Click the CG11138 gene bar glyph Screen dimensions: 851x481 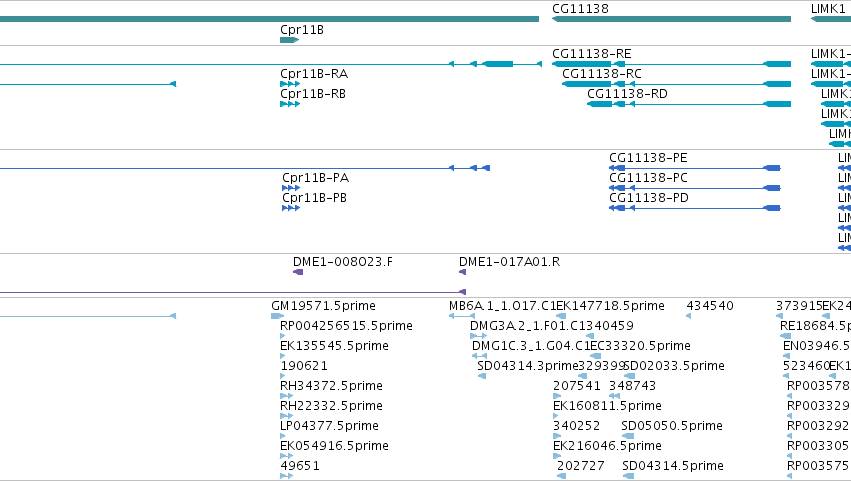click(x=671, y=19)
